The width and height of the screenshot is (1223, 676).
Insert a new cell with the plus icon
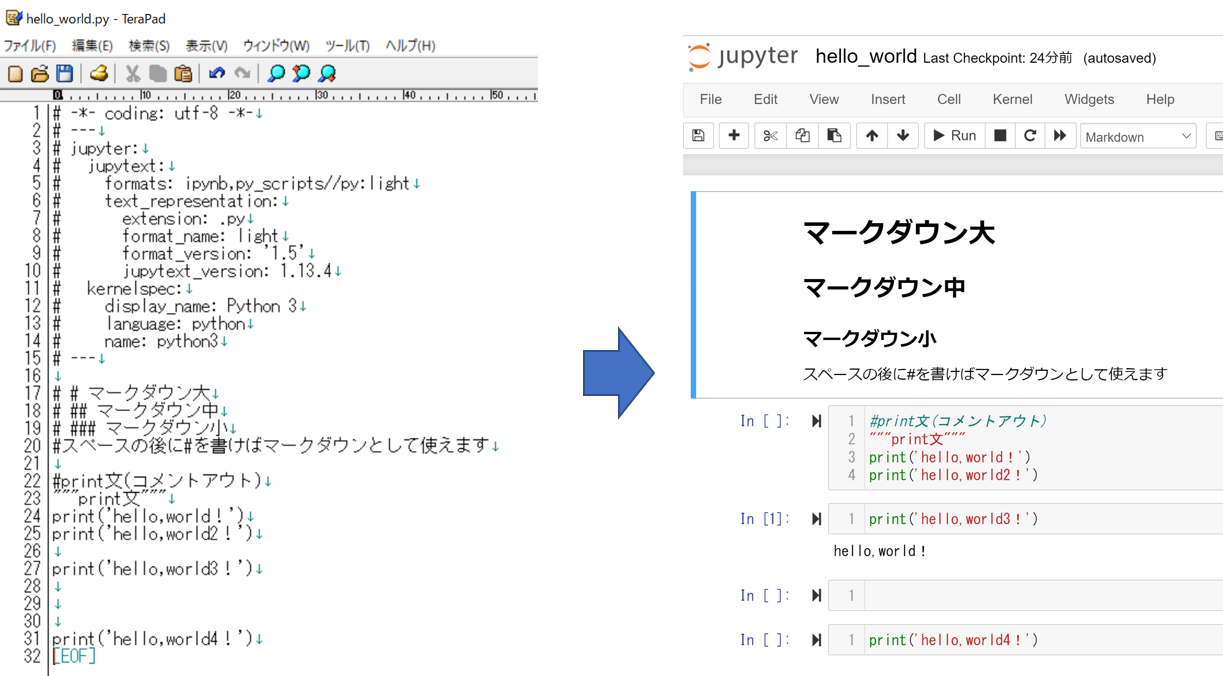[734, 135]
